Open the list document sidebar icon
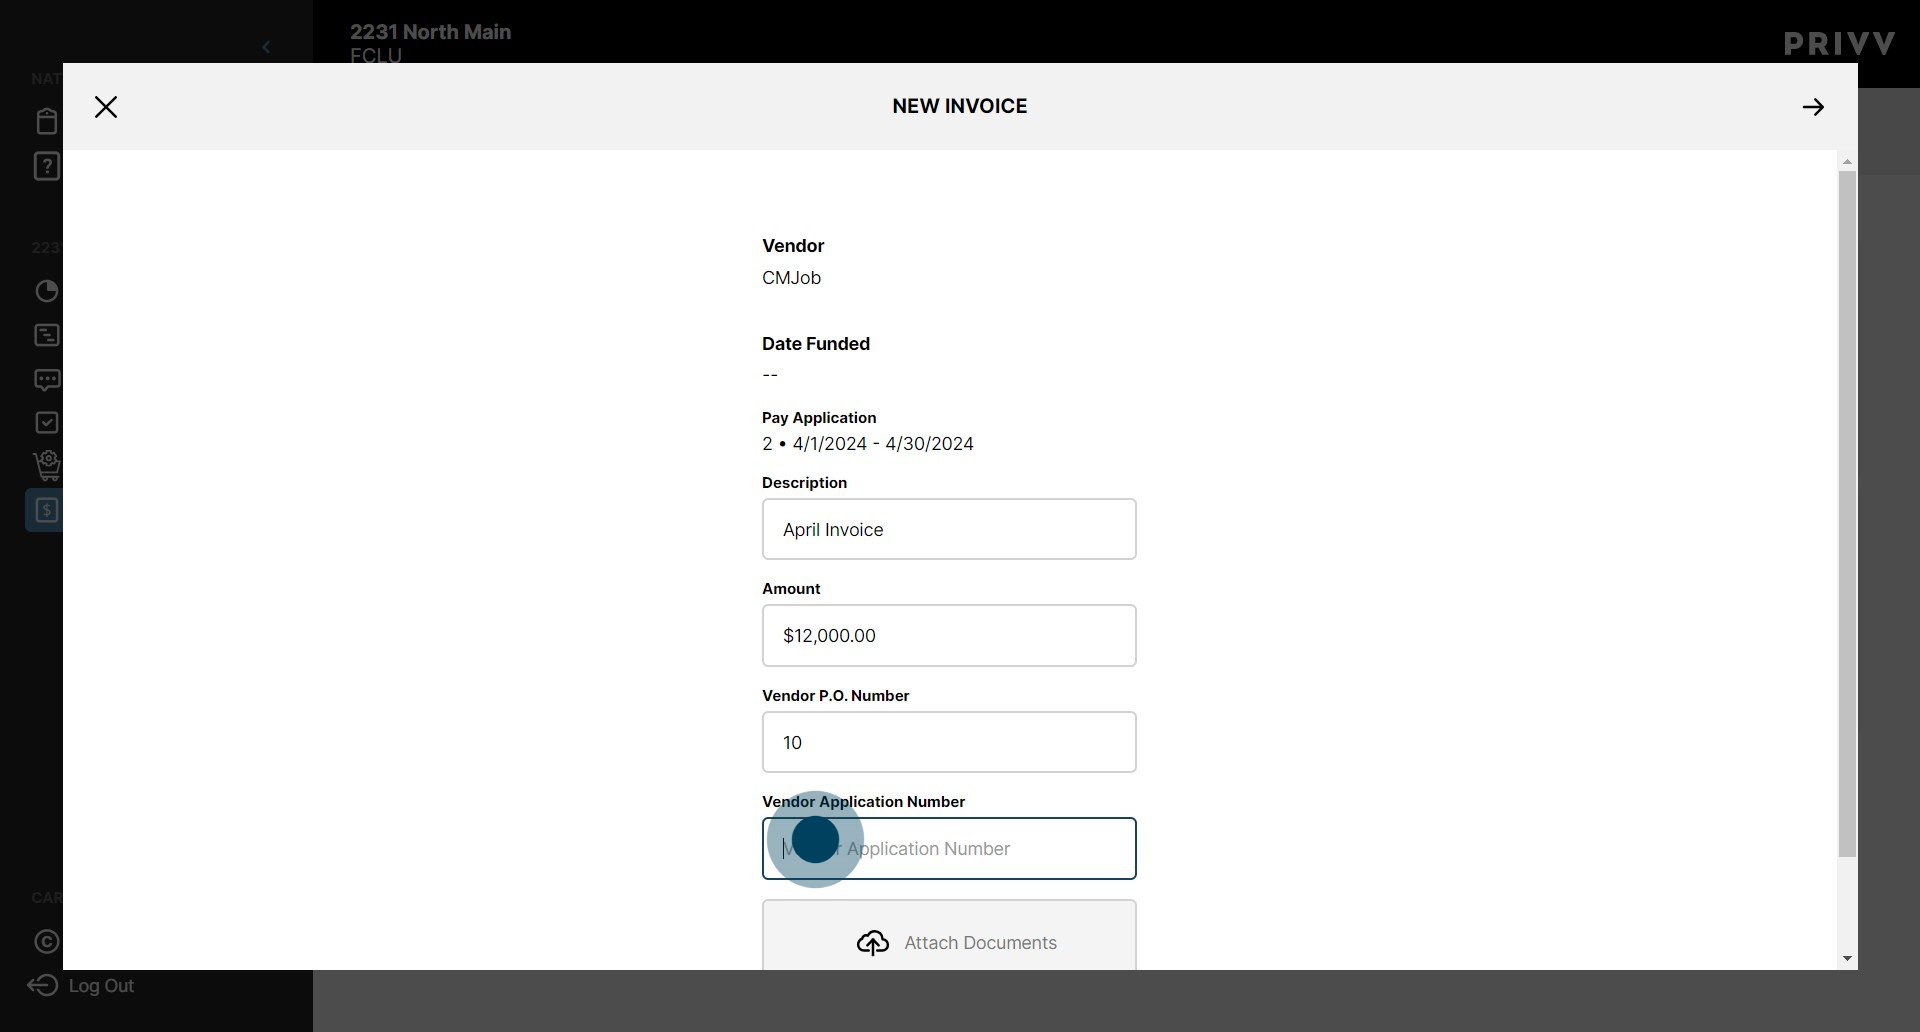 point(47,335)
